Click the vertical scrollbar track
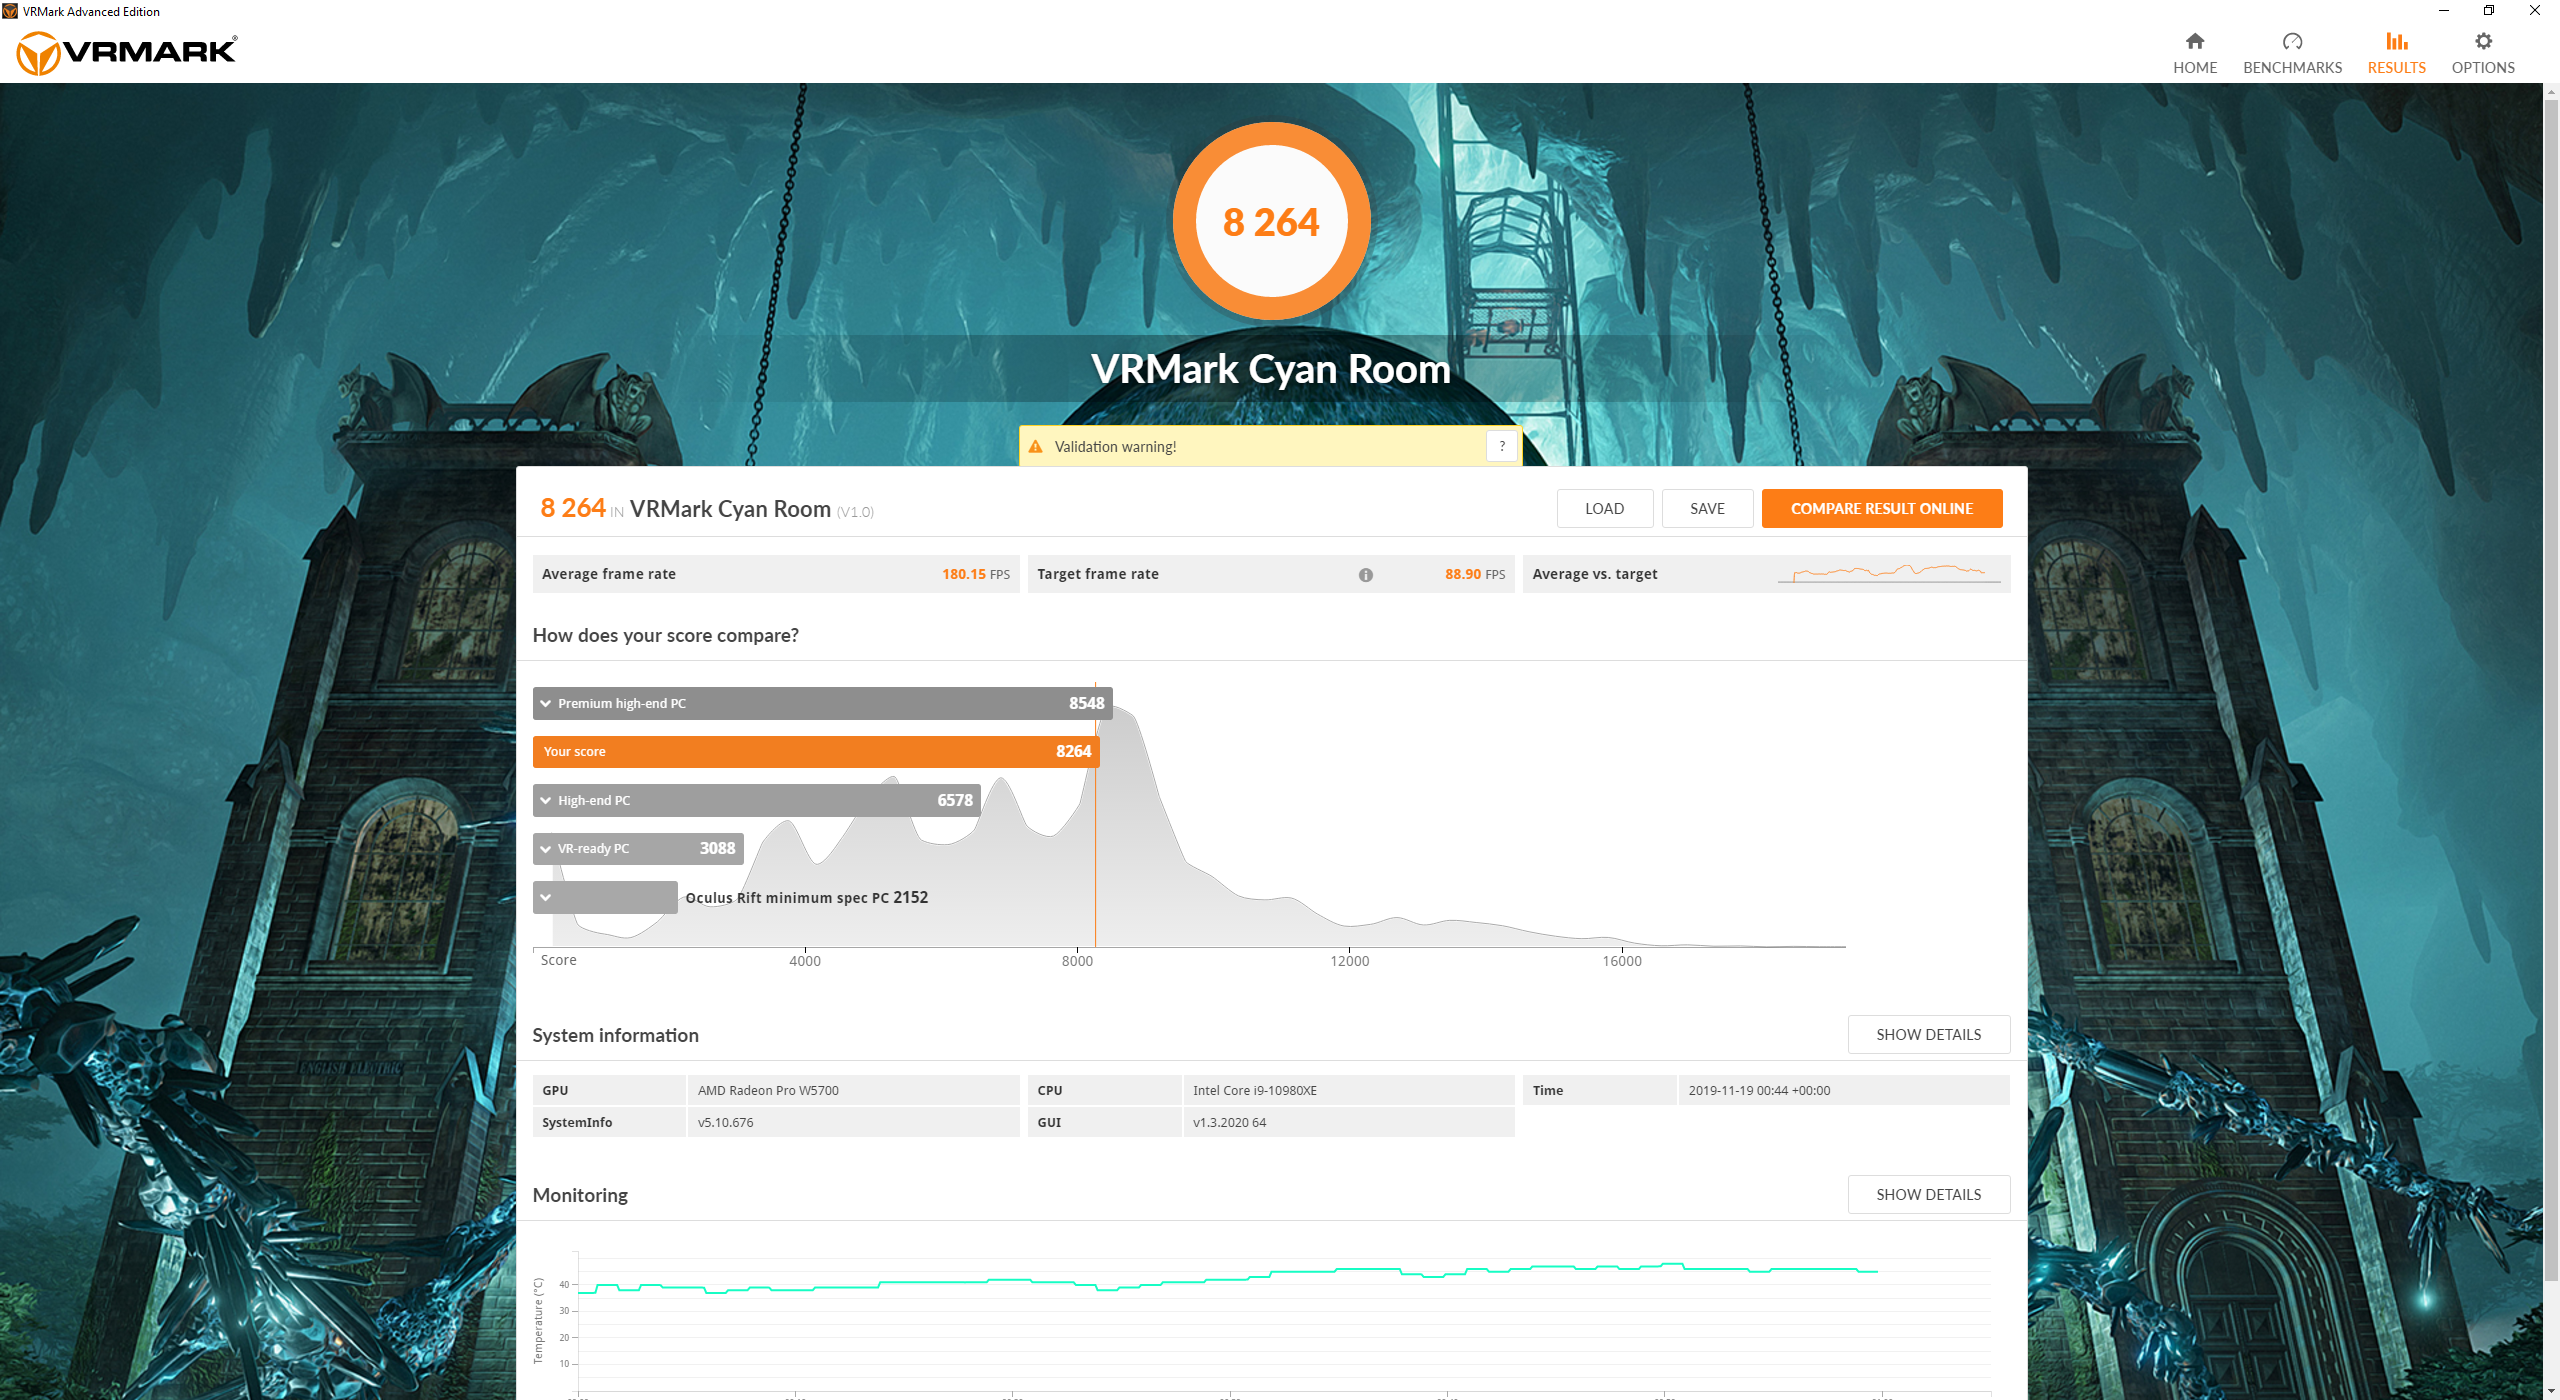 [x=2551, y=1330]
